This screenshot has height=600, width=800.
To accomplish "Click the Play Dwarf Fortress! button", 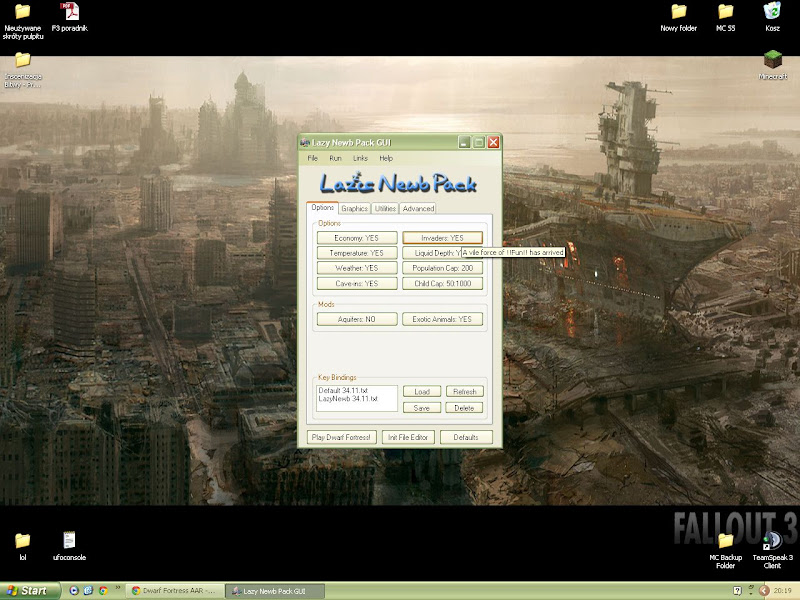I will 342,437.
